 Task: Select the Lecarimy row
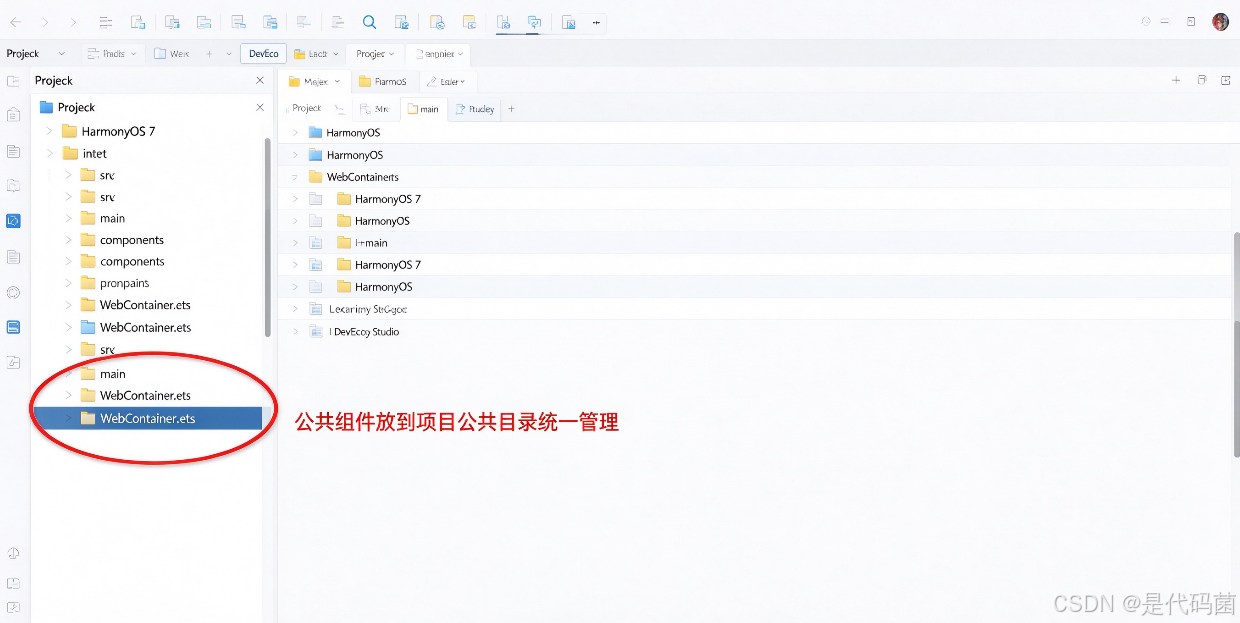[755, 309]
